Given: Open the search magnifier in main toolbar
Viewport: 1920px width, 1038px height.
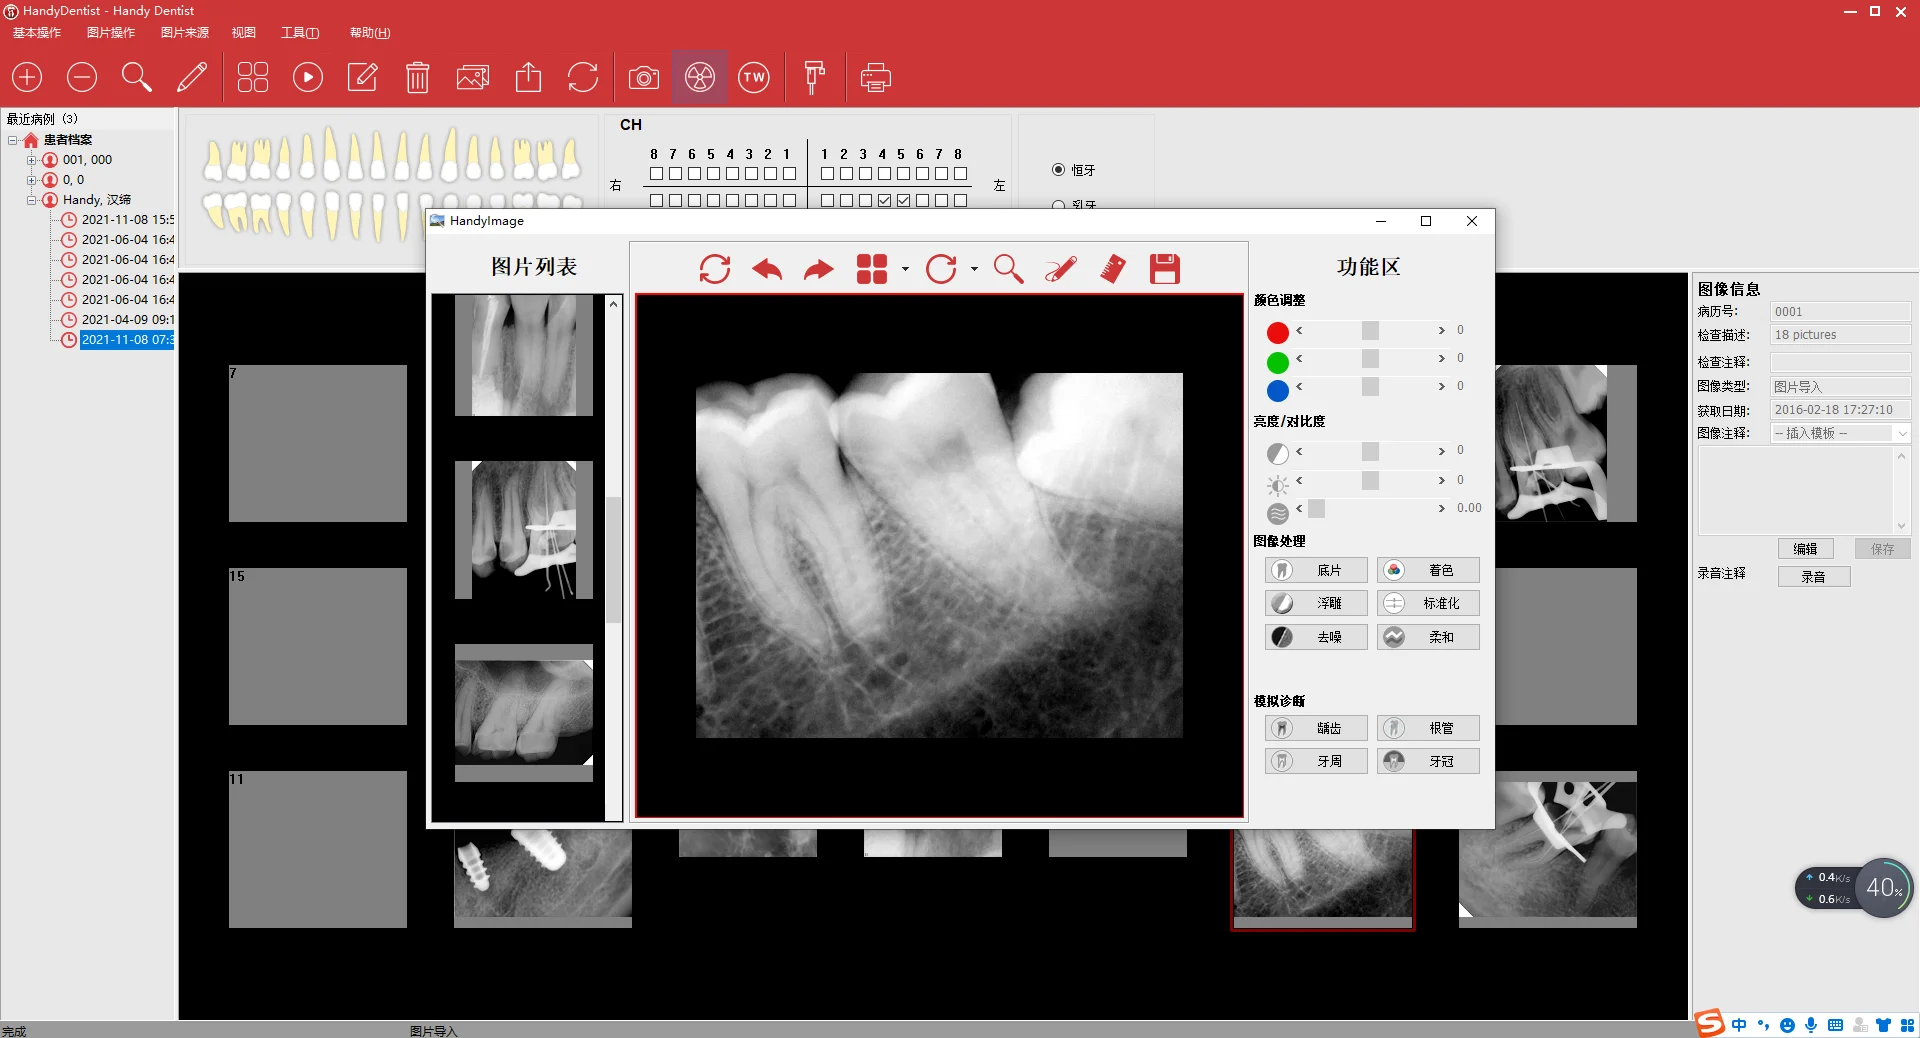Looking at the screenshot, I should click(x=137, y=77).
